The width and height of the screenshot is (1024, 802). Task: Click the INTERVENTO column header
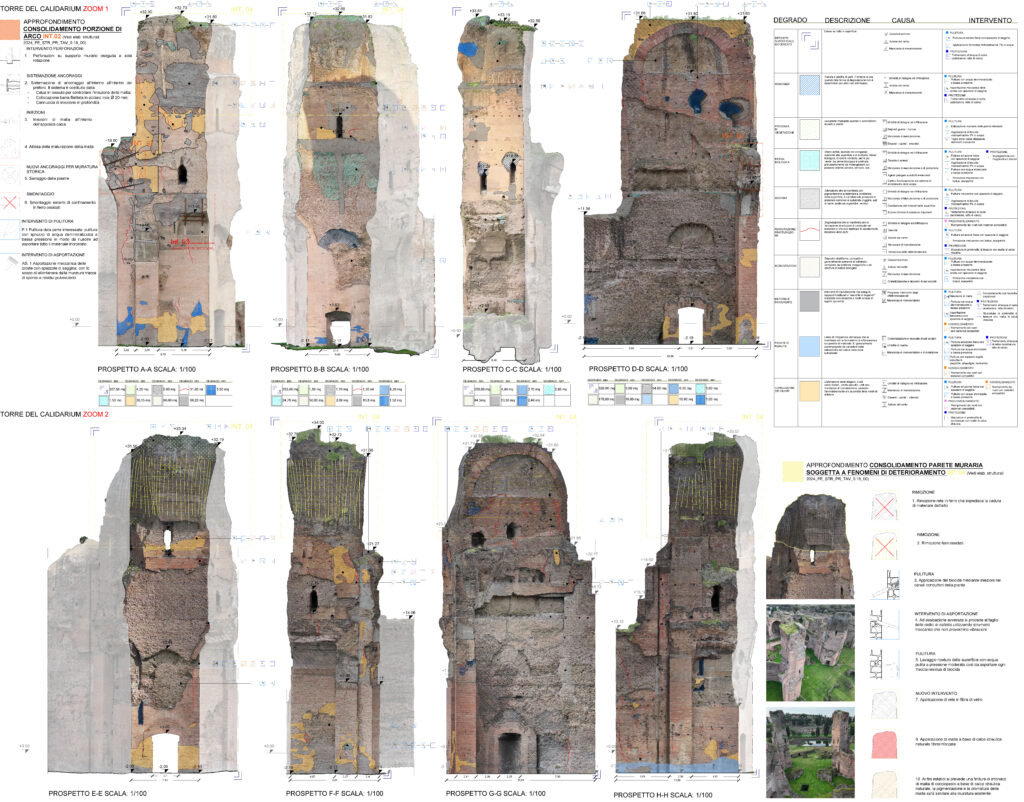click(x=979, y=20)
